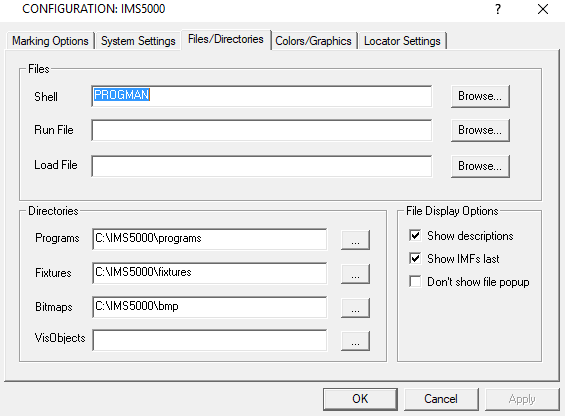Focus the Load File text field
This screenshot has height=416, width=565.
(262, 166)
